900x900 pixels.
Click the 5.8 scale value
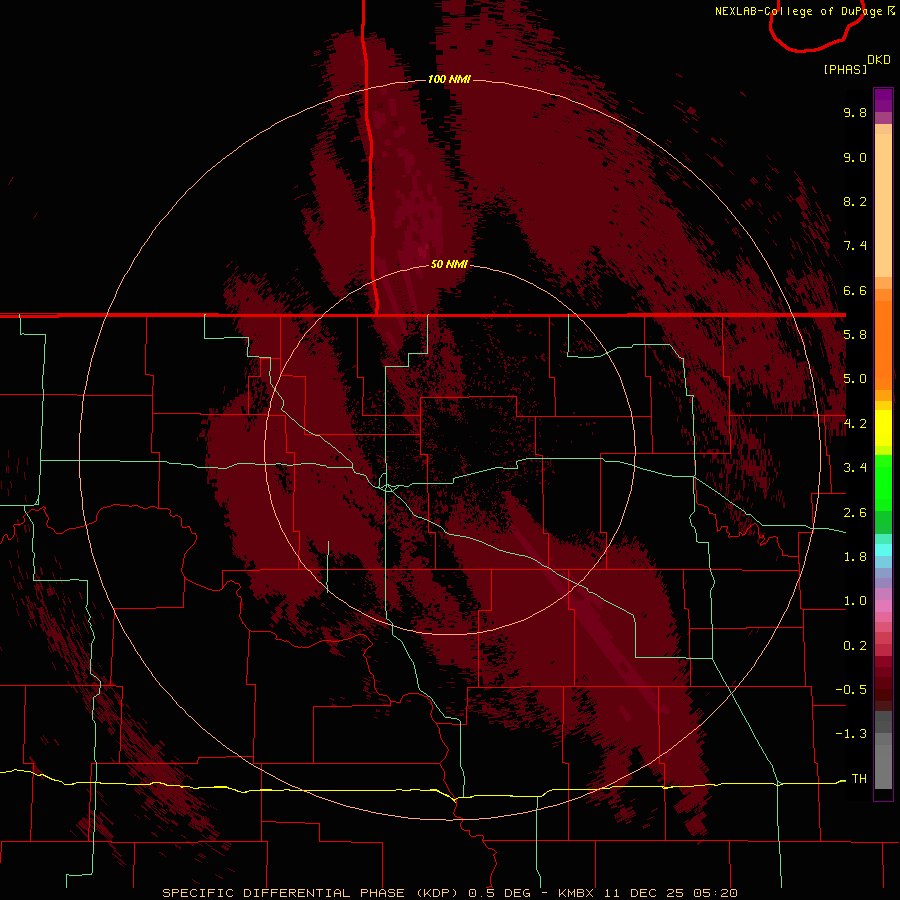pos(855,335)
